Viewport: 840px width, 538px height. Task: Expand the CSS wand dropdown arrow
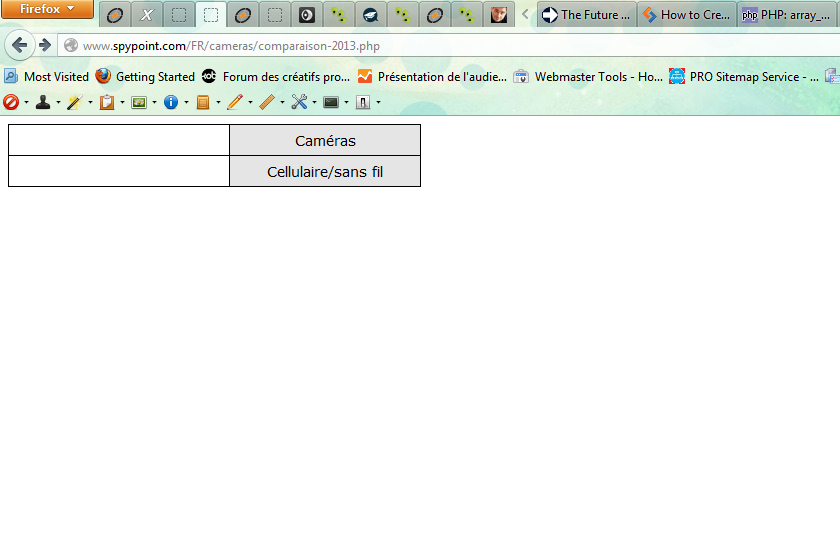[x=90, y=102]
